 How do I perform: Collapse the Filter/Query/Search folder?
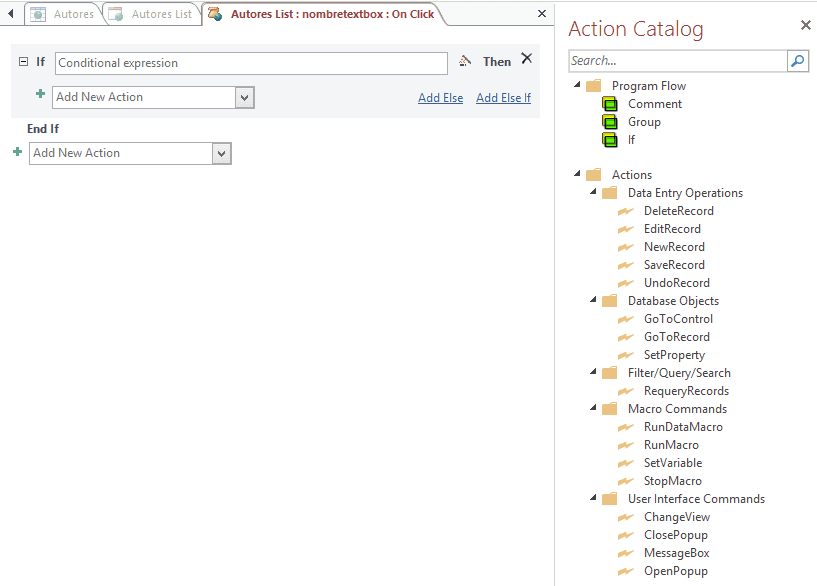coord(593,371)
